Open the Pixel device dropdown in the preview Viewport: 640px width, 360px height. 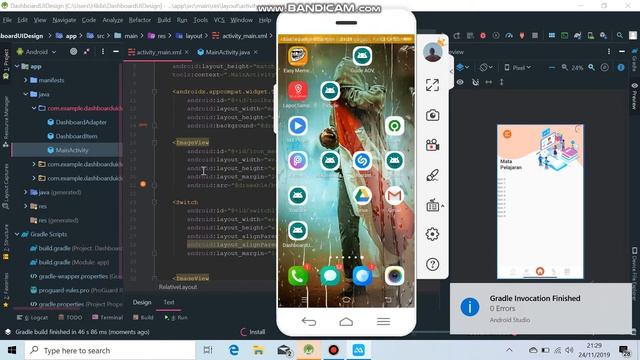[x=518, y=67]
